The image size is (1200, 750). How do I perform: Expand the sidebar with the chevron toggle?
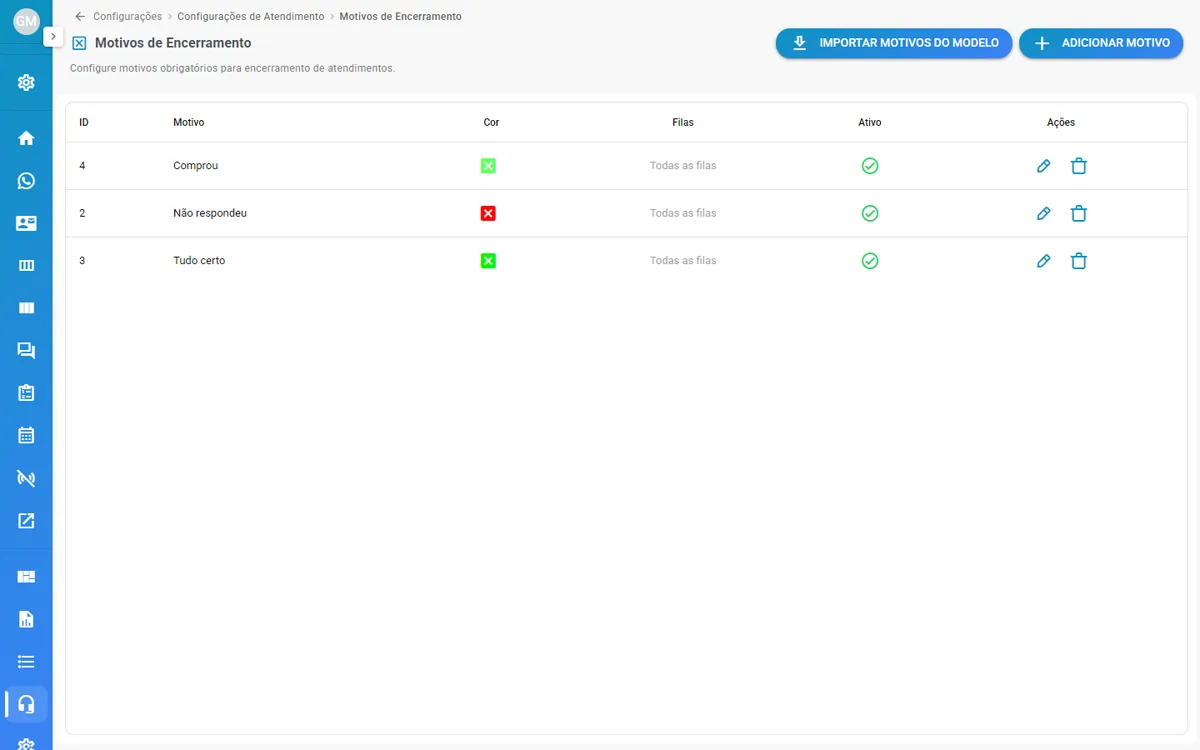pos(53,36)
